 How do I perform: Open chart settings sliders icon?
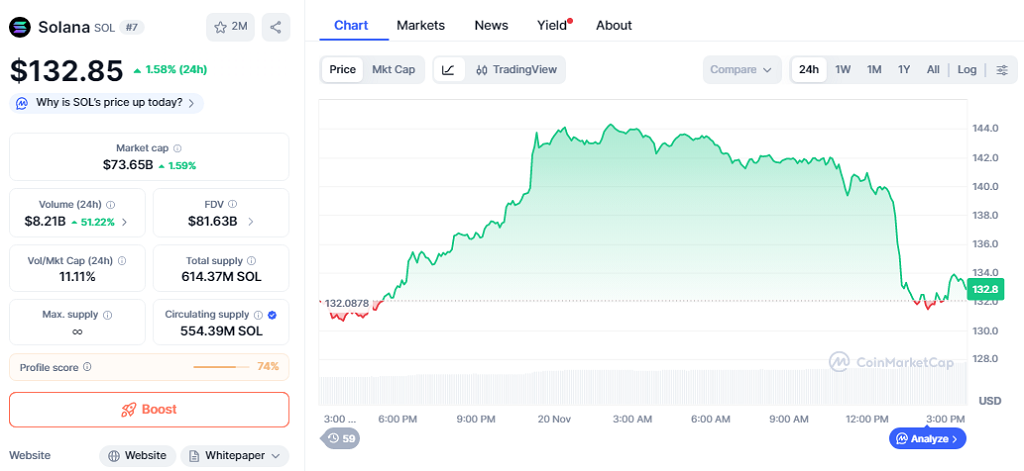coord(1002,69)
